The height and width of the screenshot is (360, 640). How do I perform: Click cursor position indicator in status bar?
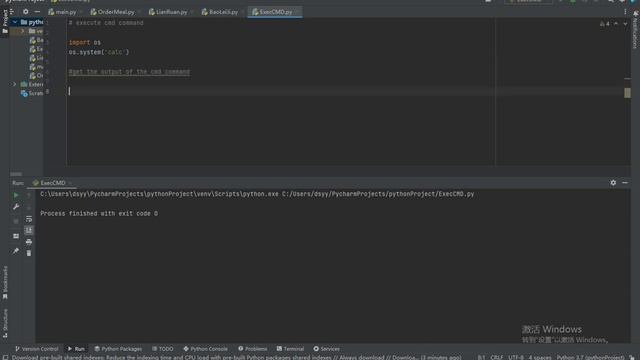click(481, 357)
